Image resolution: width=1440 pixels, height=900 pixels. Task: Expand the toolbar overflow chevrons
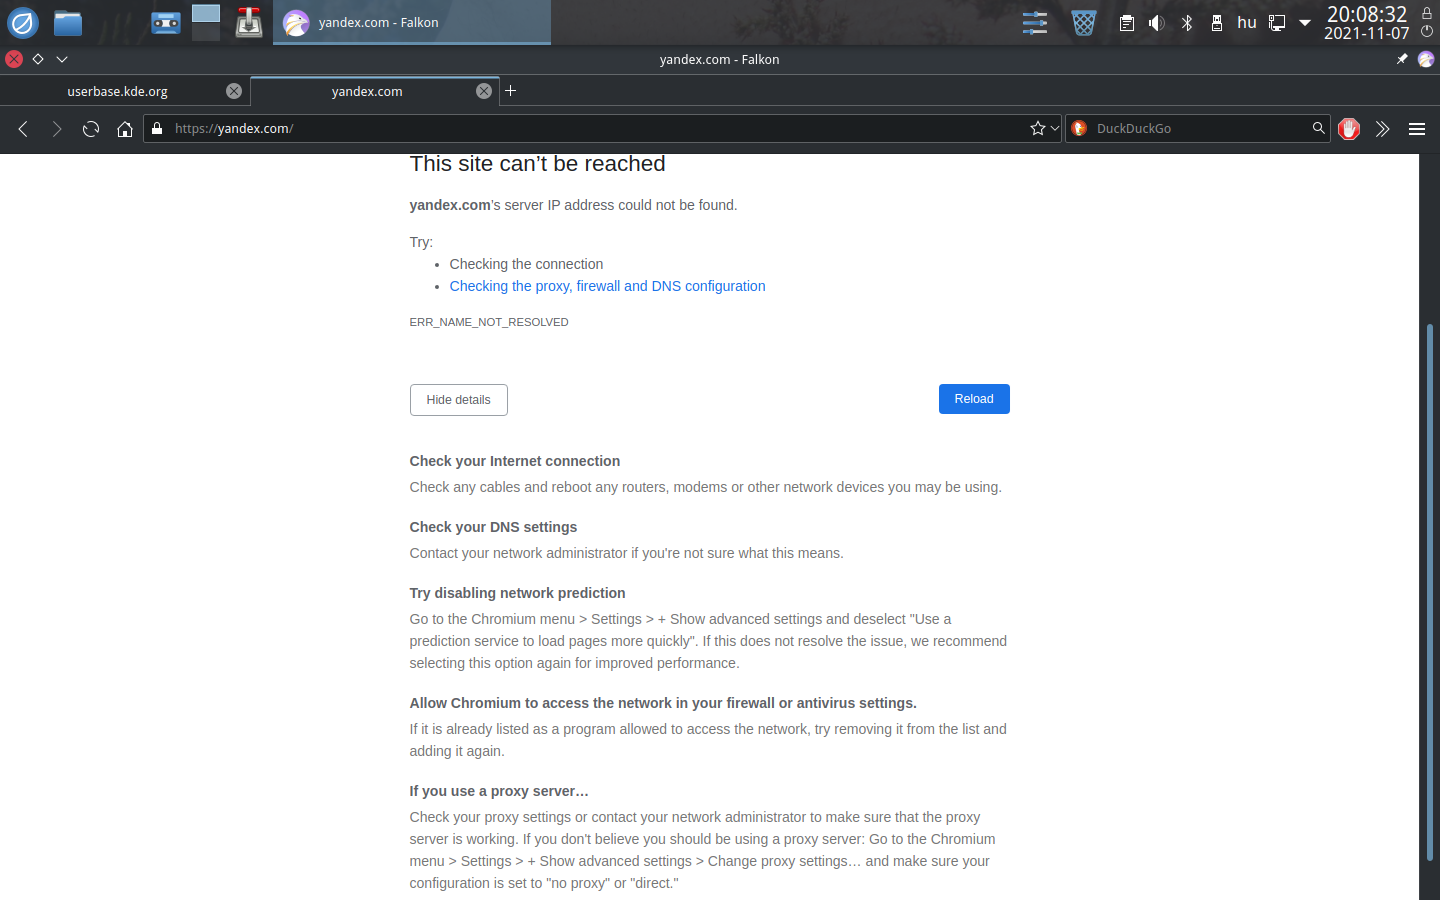(1383, 128)
